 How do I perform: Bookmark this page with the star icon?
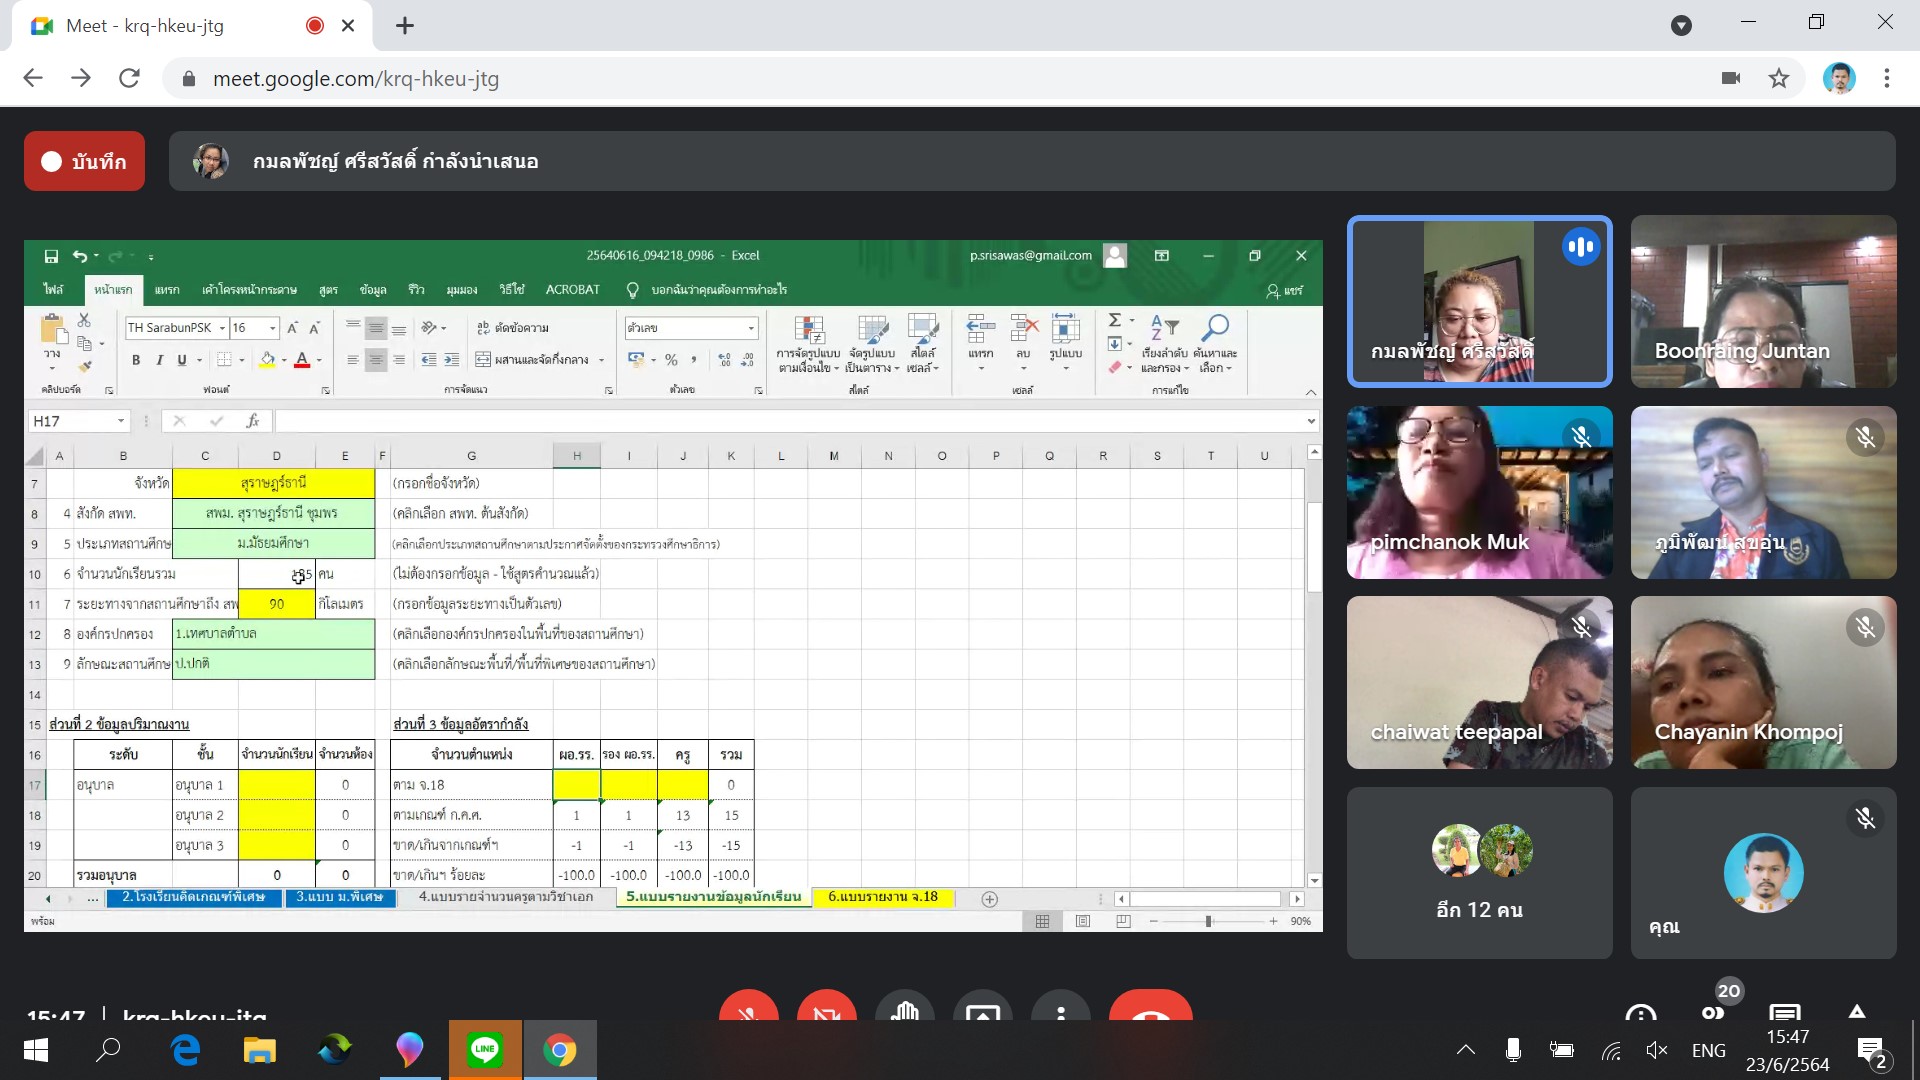click(1778, 79)
